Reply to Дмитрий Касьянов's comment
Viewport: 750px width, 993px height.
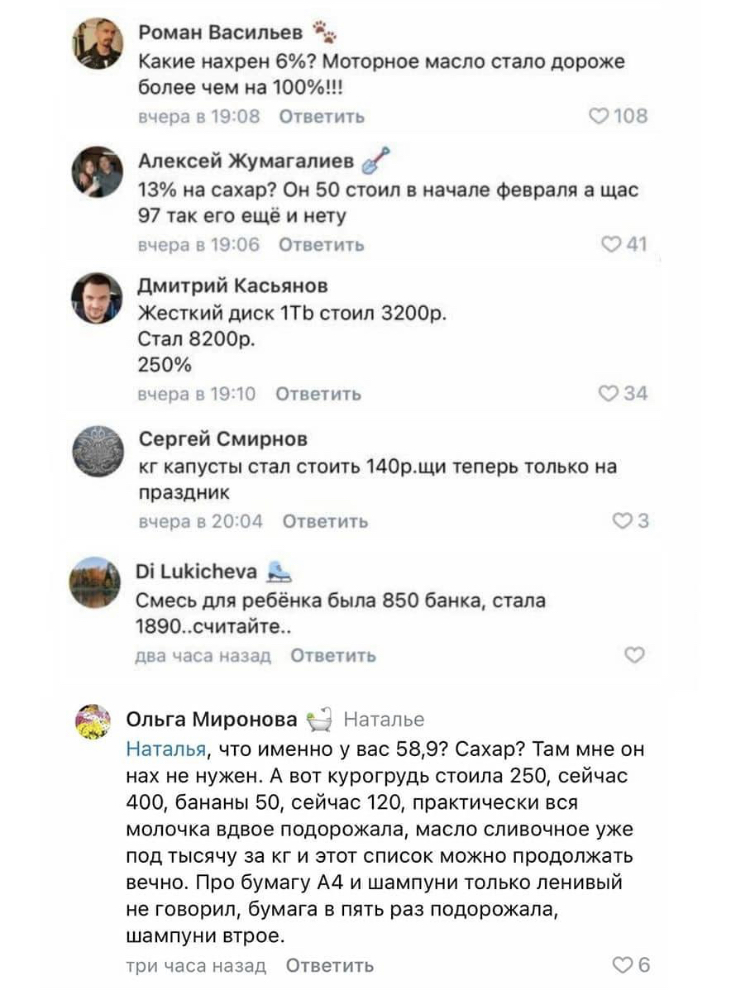pyautogui.click(x=318, y=394)
